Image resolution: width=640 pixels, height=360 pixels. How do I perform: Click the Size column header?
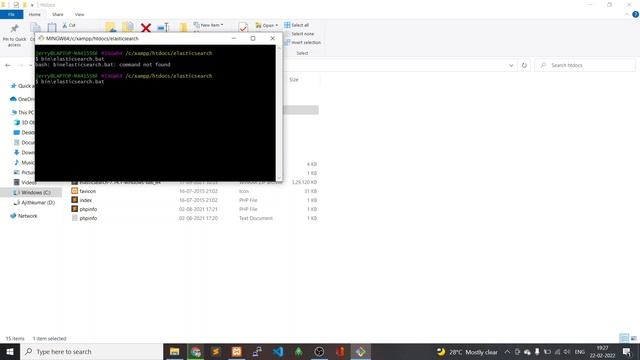click(294, 80)
